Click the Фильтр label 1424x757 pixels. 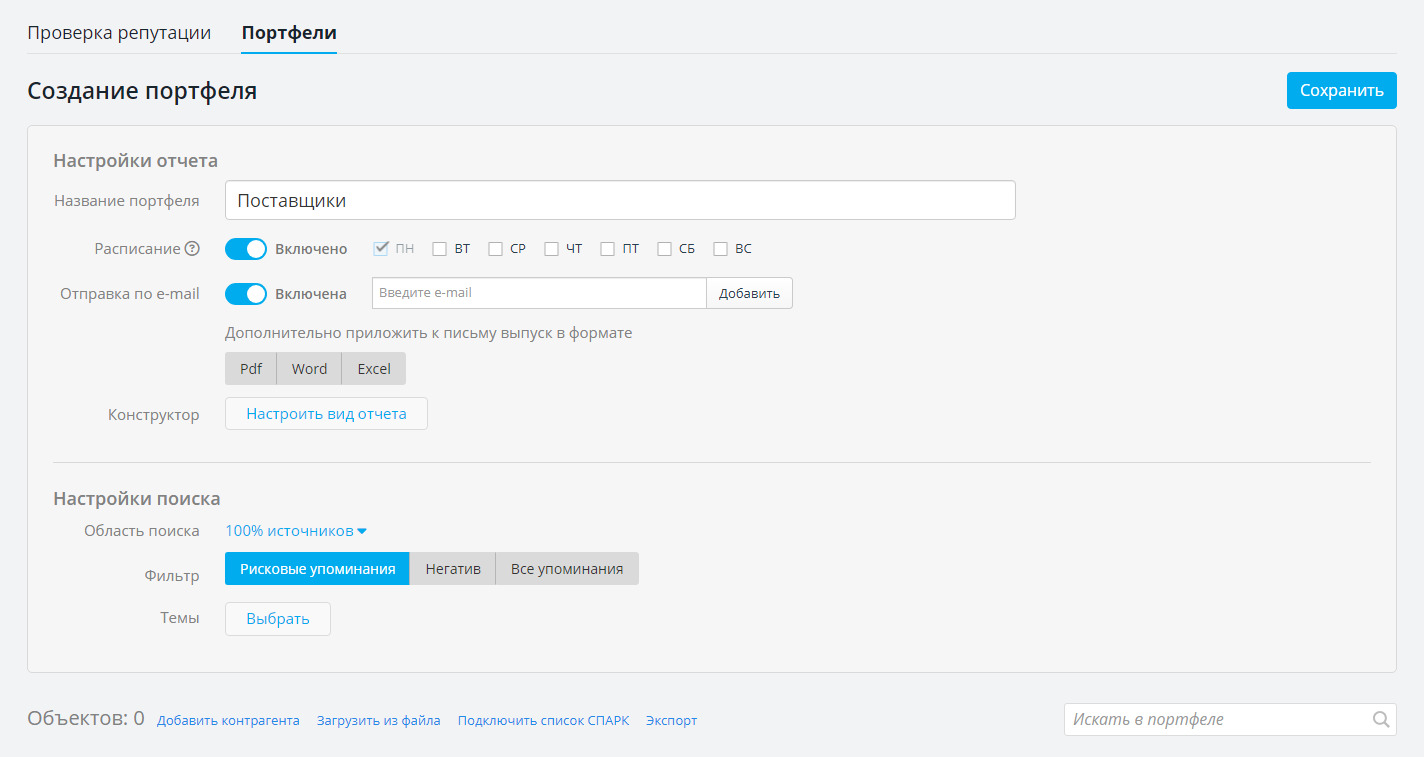pyautogui.click(x=172, y=576)
